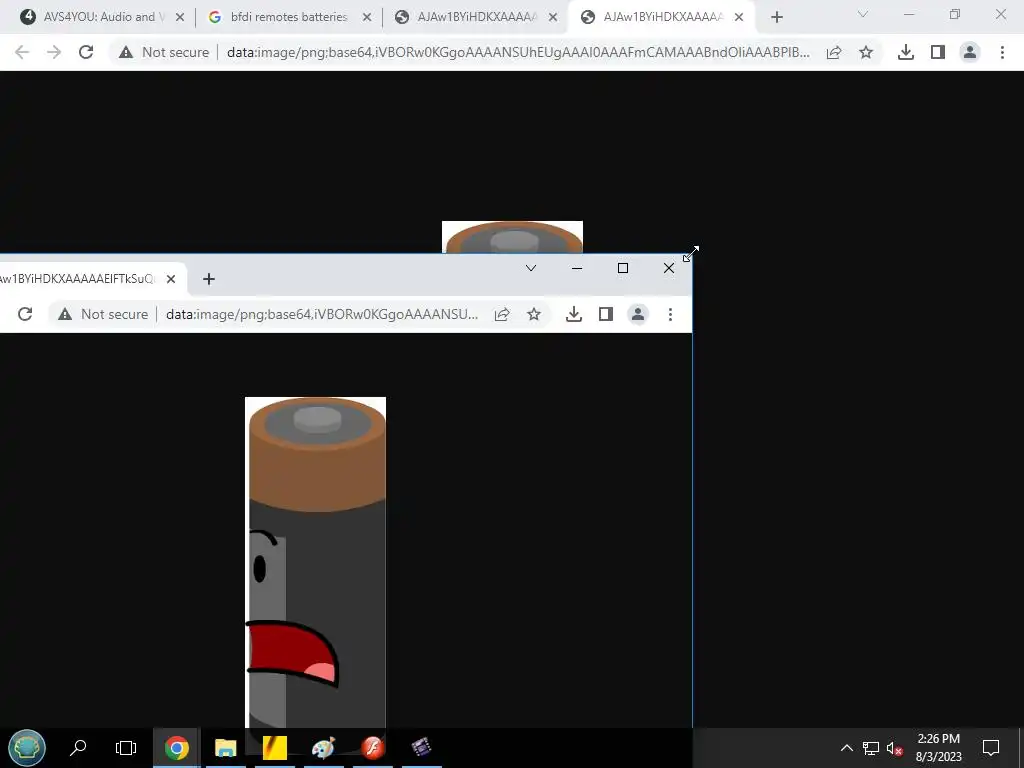The height and width of the screenshot is (768, 1024).
Task: Open the clock showing 2:26 PM
Action: [938, 747]
